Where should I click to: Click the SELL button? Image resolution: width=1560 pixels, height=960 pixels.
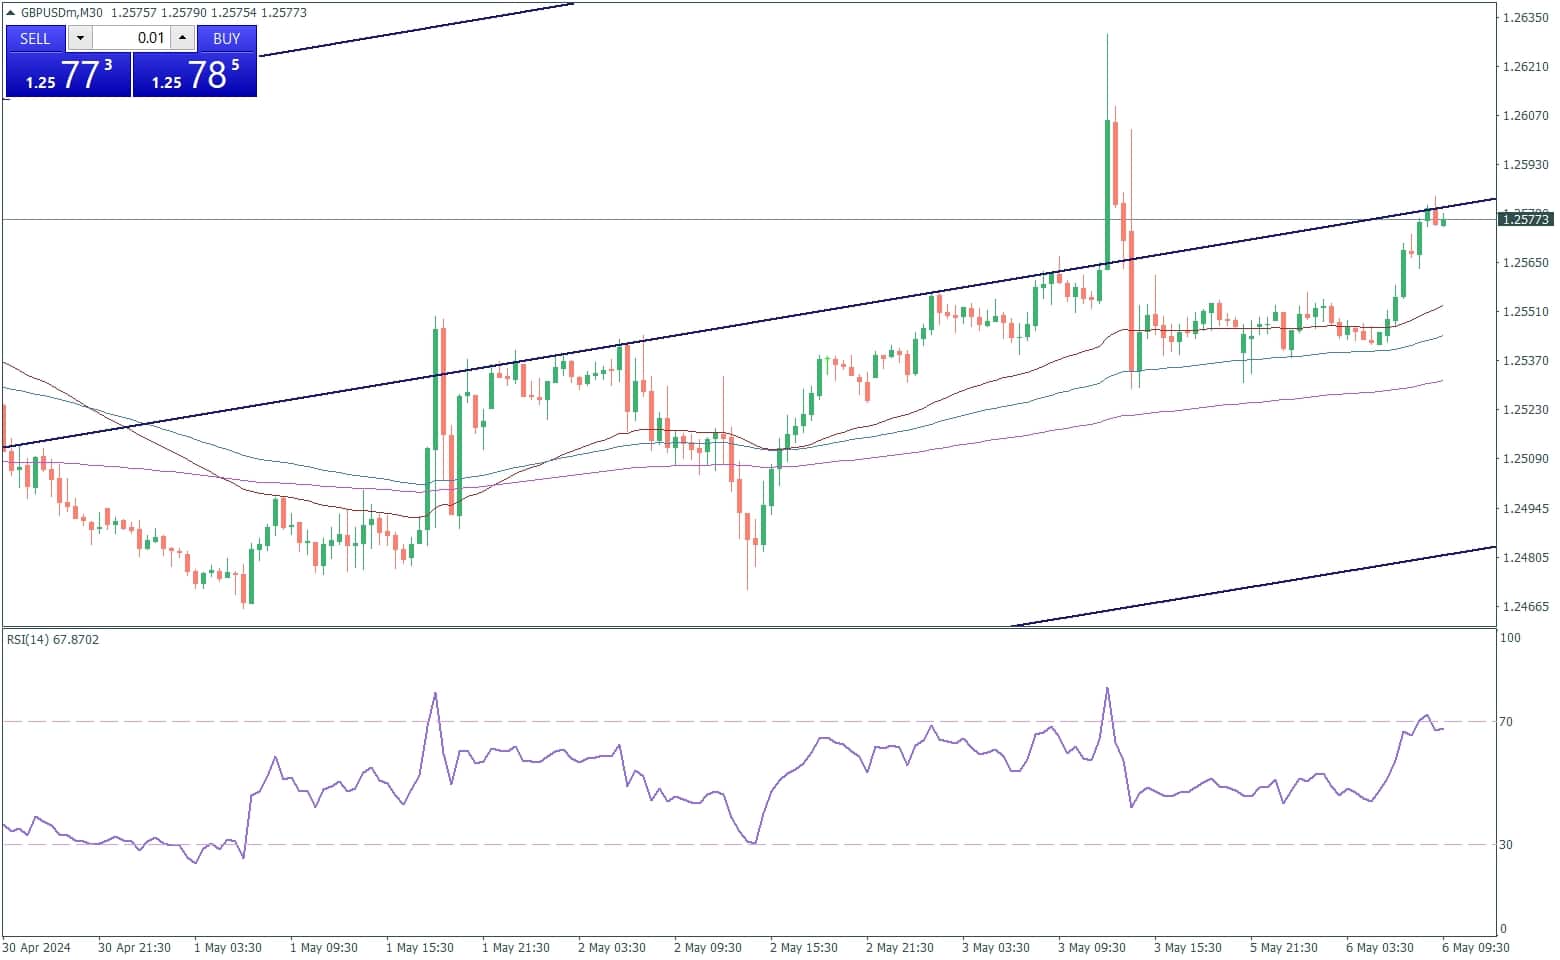(x=35, y=38)
